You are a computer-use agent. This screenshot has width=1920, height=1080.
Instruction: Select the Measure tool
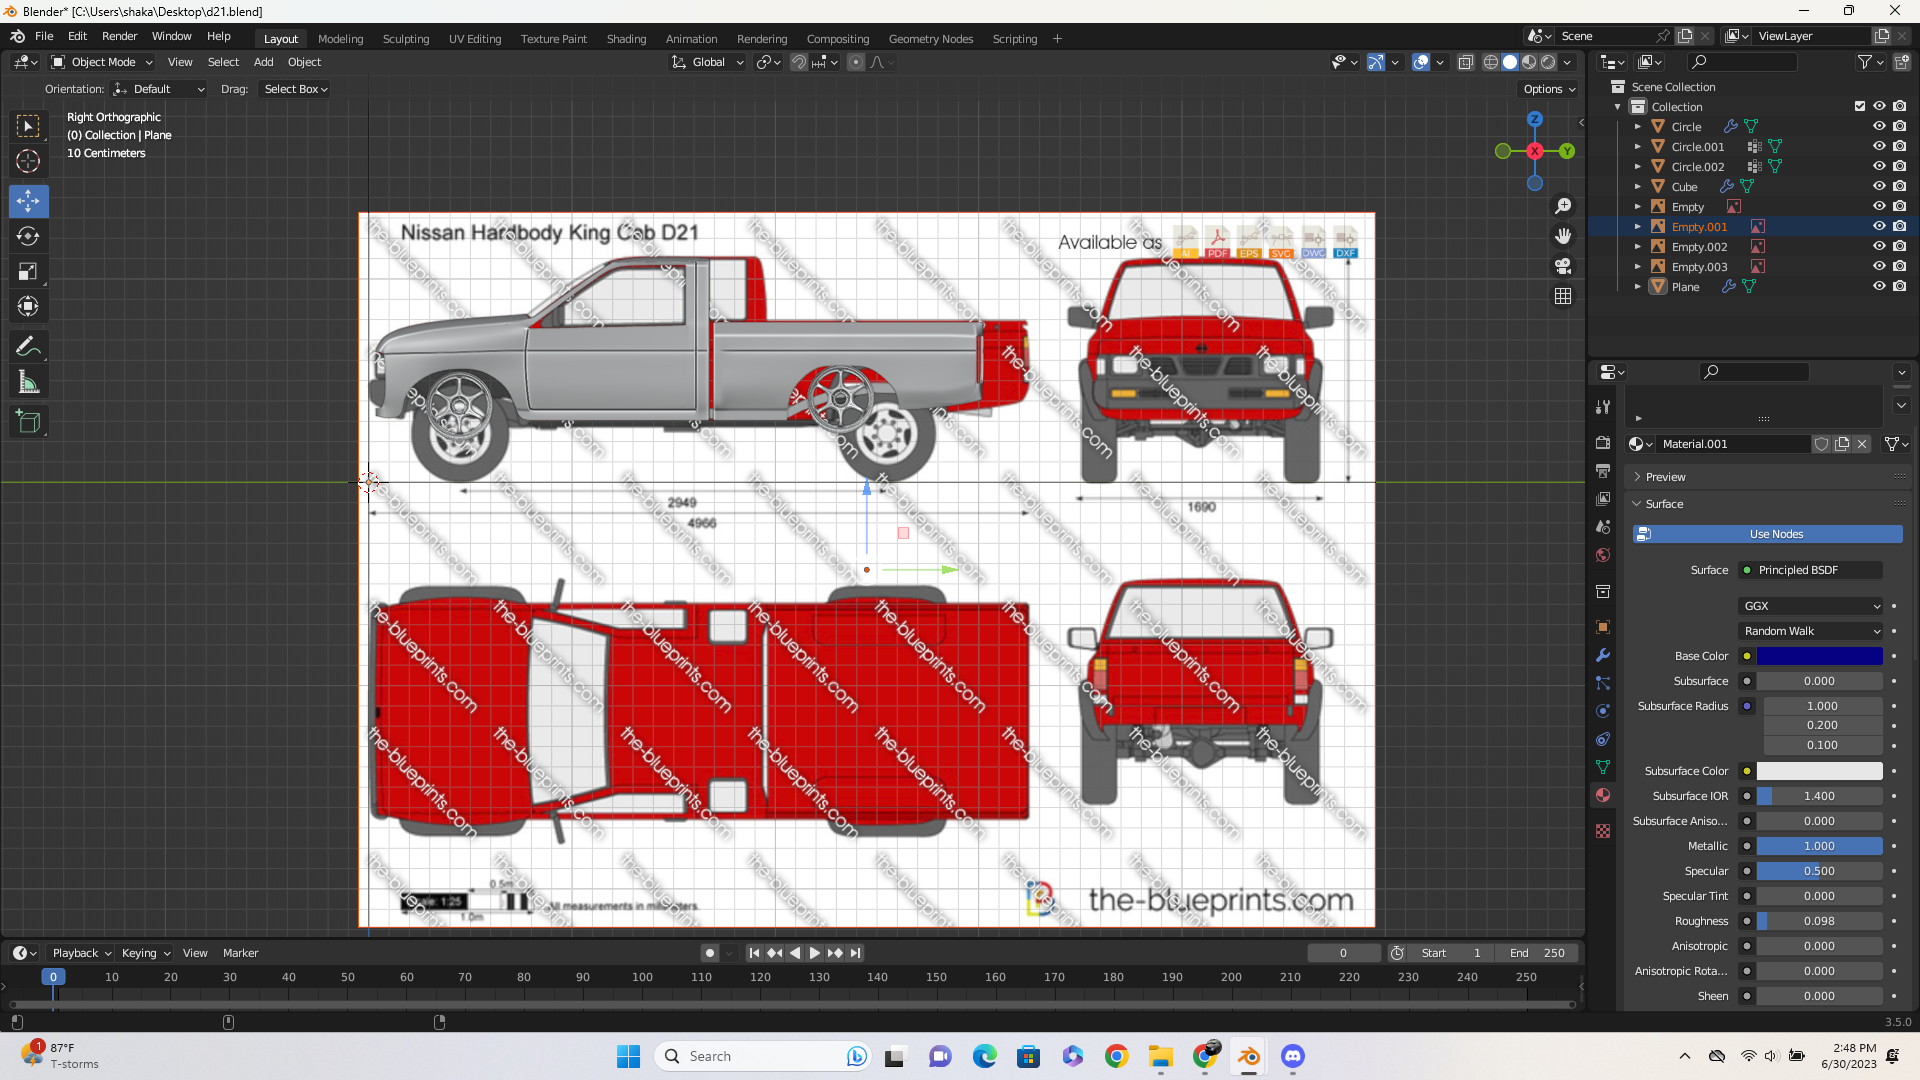[x=28, y=382]
